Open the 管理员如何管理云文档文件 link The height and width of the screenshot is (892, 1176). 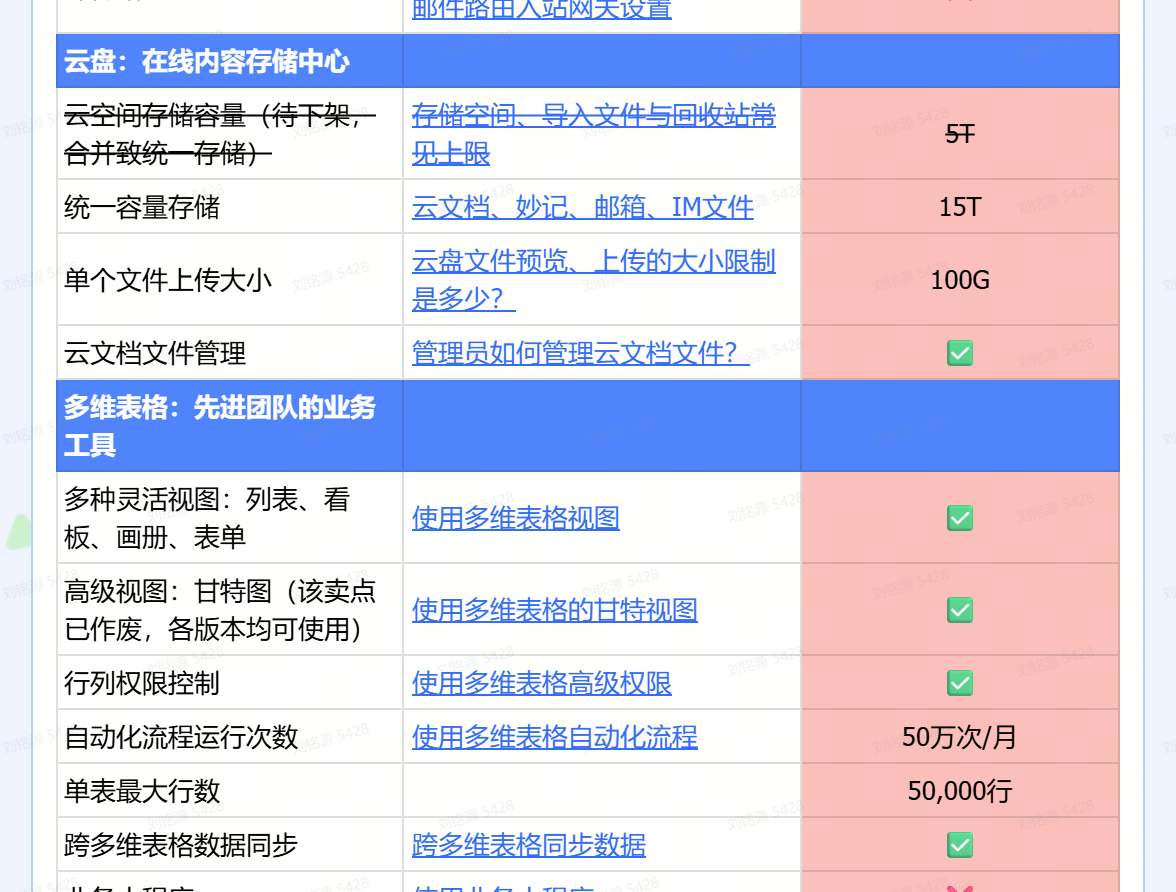point(580,353)
